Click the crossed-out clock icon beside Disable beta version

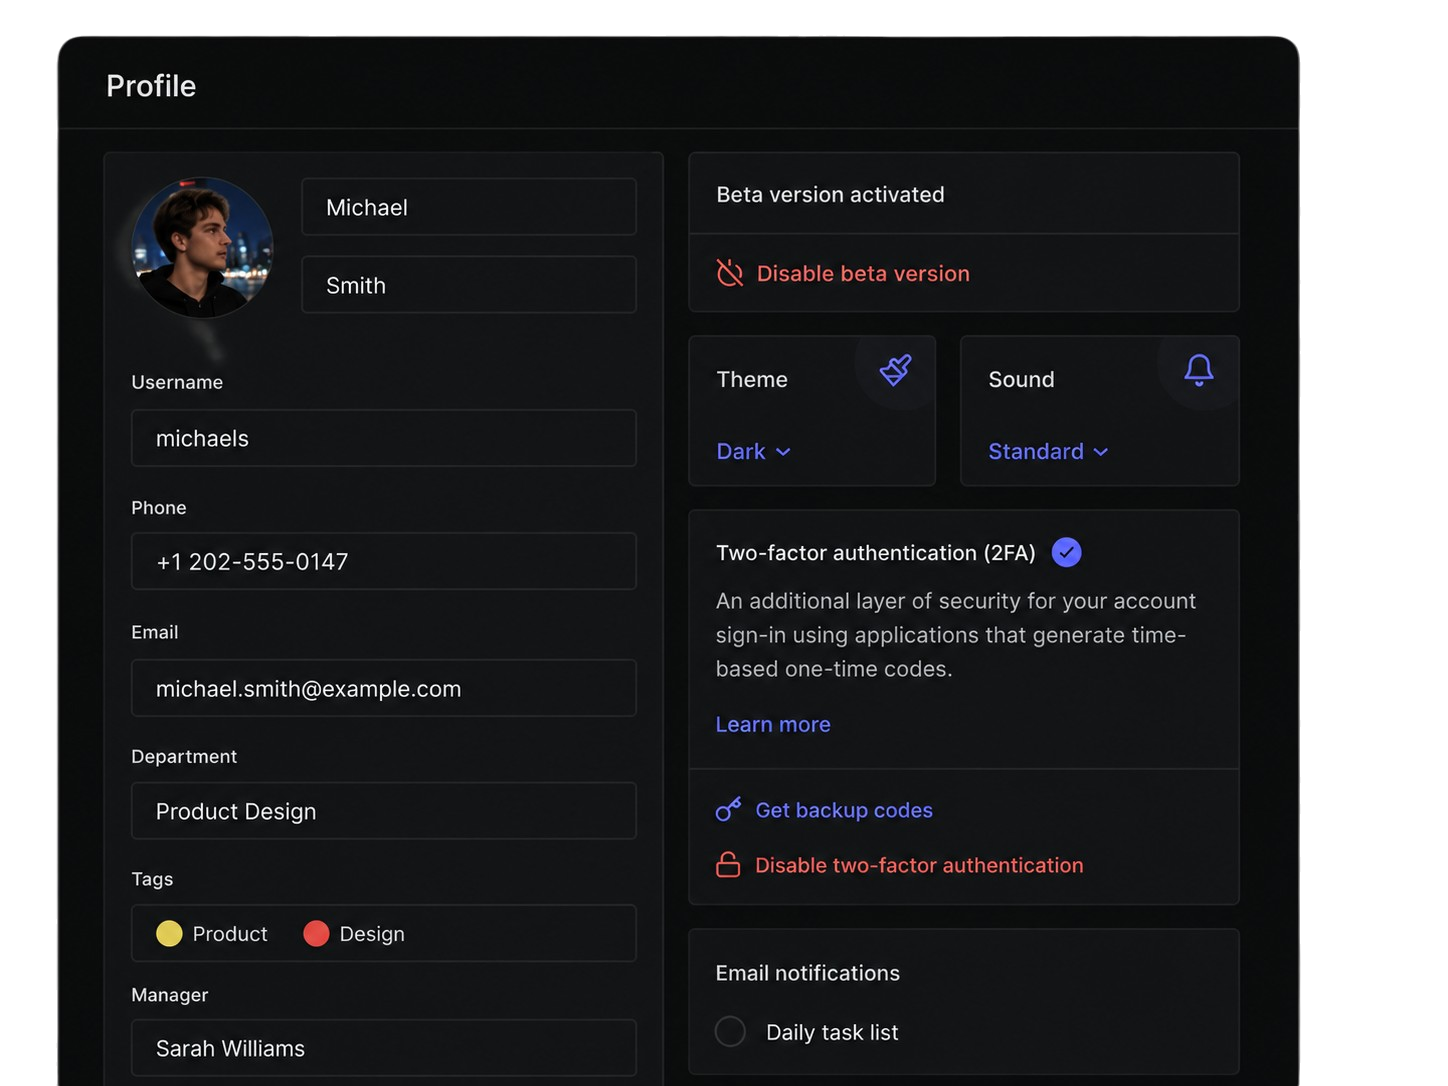[x=730, y=273]
